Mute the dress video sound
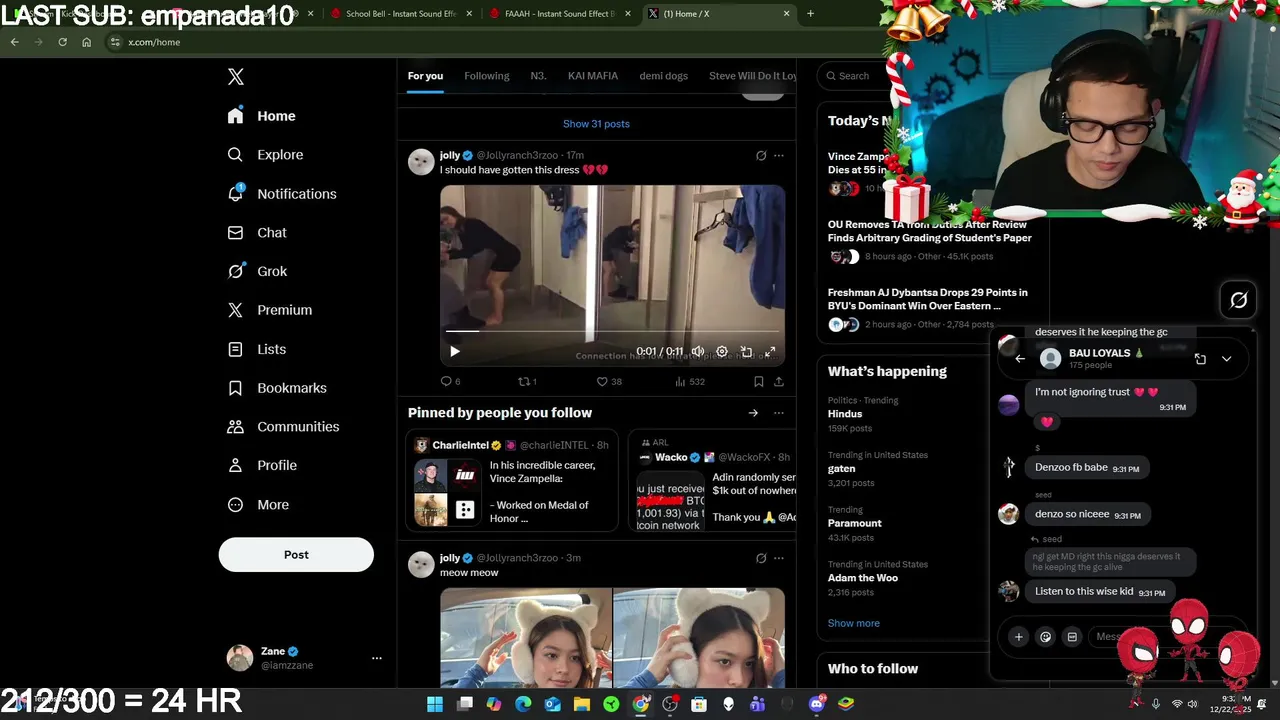1280x720 pixels. click(x=698, y=351)
